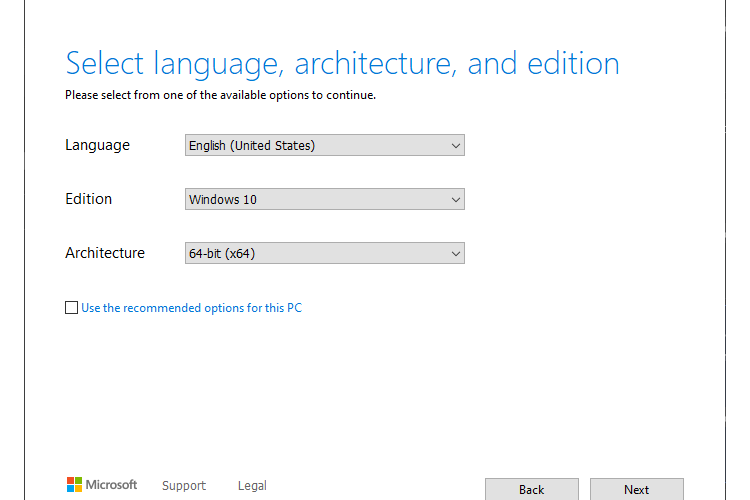Click the 'Select language, architecture, and edition' heading
Viewport: 750px width, 500px height.
coord(342,64)
